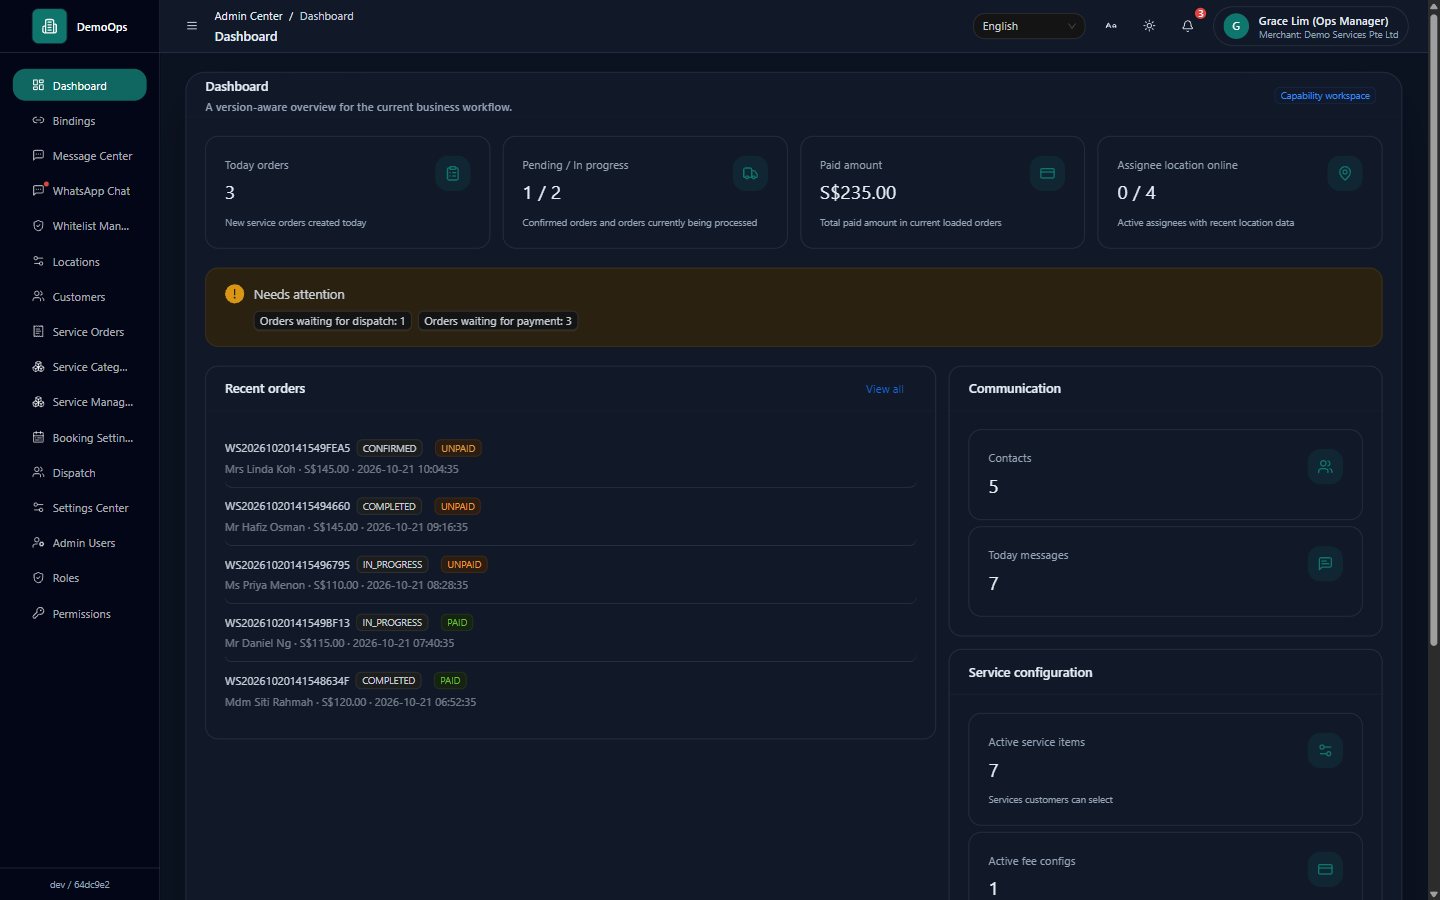Toggle the light/dark theme sun icon
The width and height of the screenshot is (1440, 900).
1149,26
